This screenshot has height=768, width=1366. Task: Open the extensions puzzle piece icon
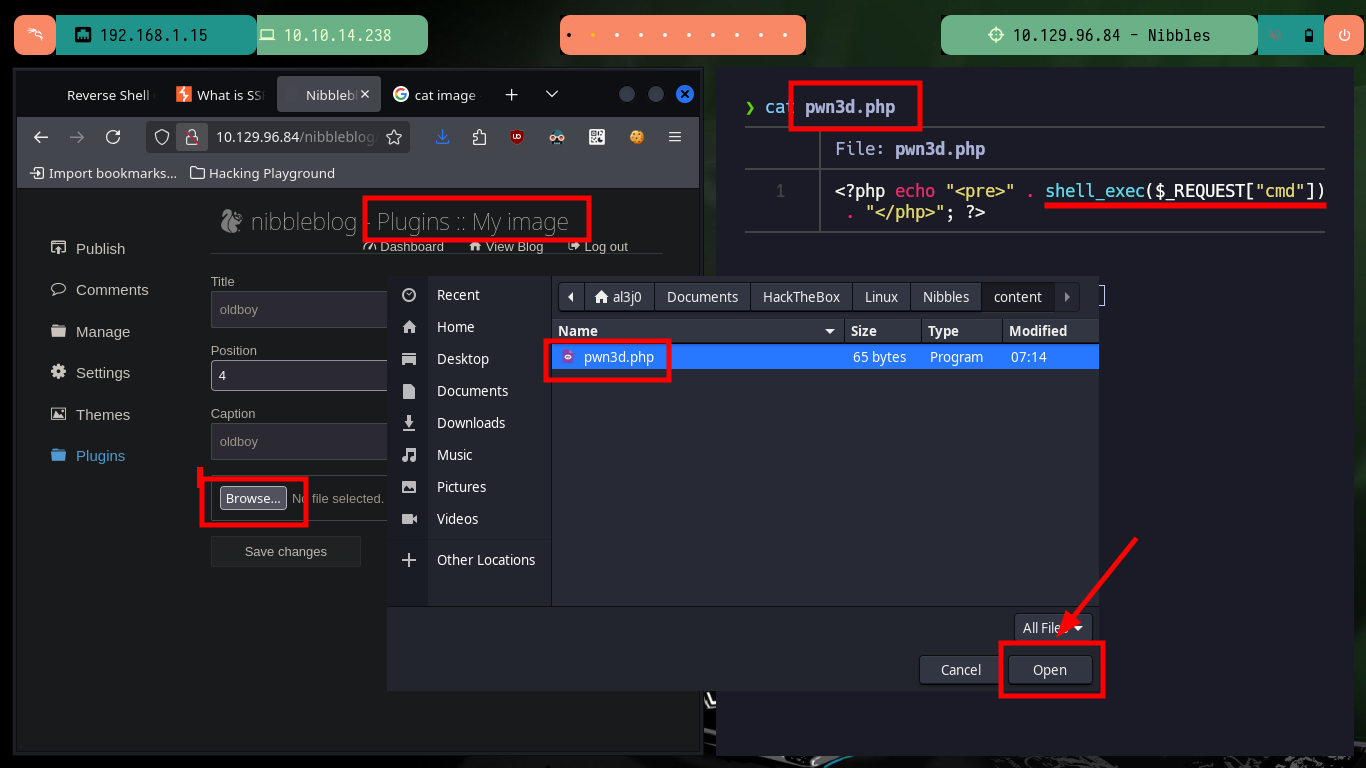(x=479, y=137)
